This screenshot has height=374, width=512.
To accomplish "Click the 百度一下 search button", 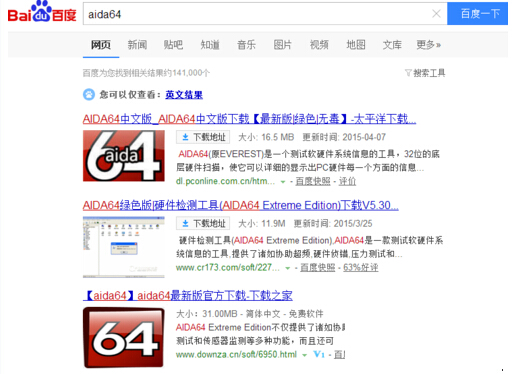I will click(477, 14).
